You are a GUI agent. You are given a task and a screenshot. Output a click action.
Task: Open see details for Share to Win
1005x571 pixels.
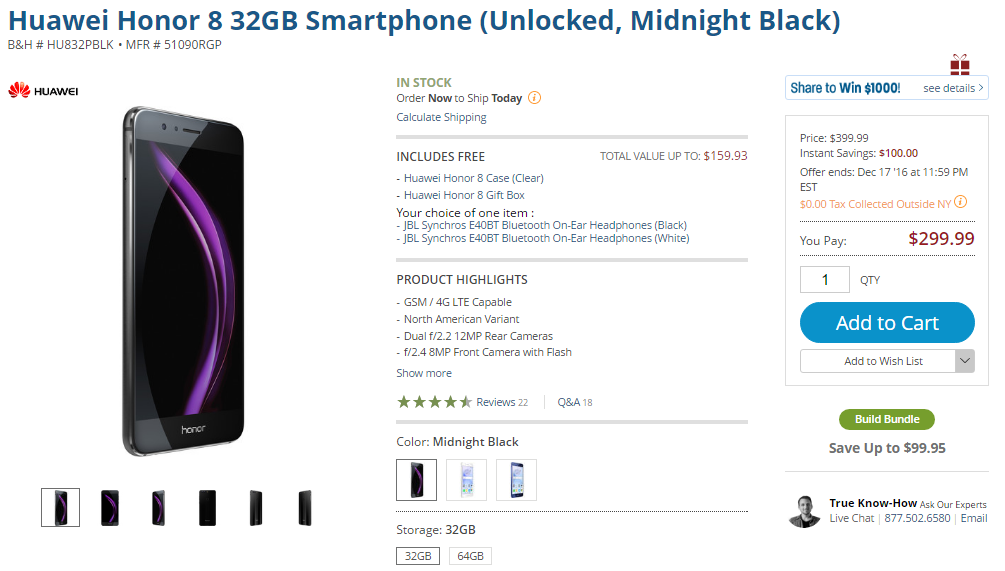[953, 88]
